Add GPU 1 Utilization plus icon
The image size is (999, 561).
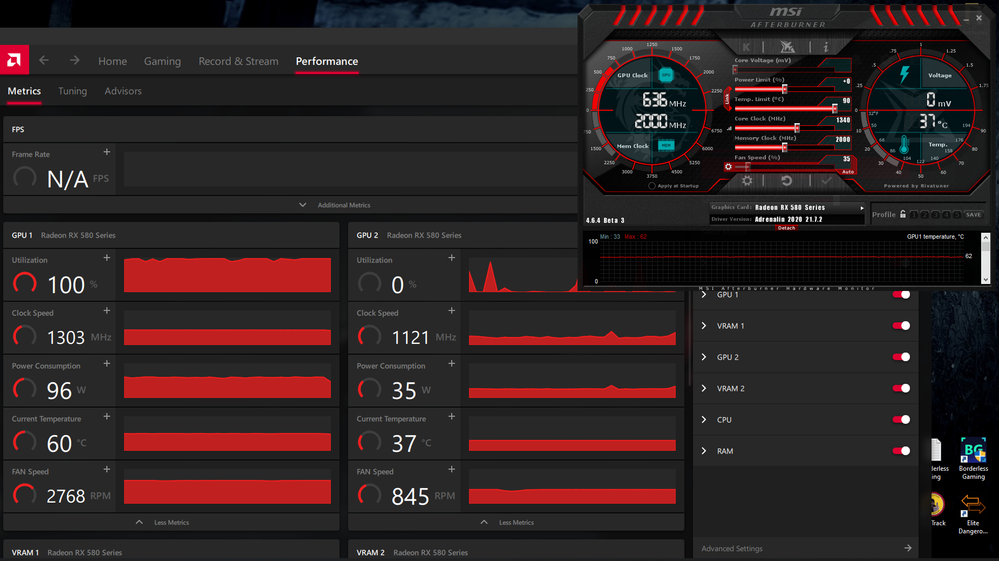pyautogui.click(x=107, y=258)
